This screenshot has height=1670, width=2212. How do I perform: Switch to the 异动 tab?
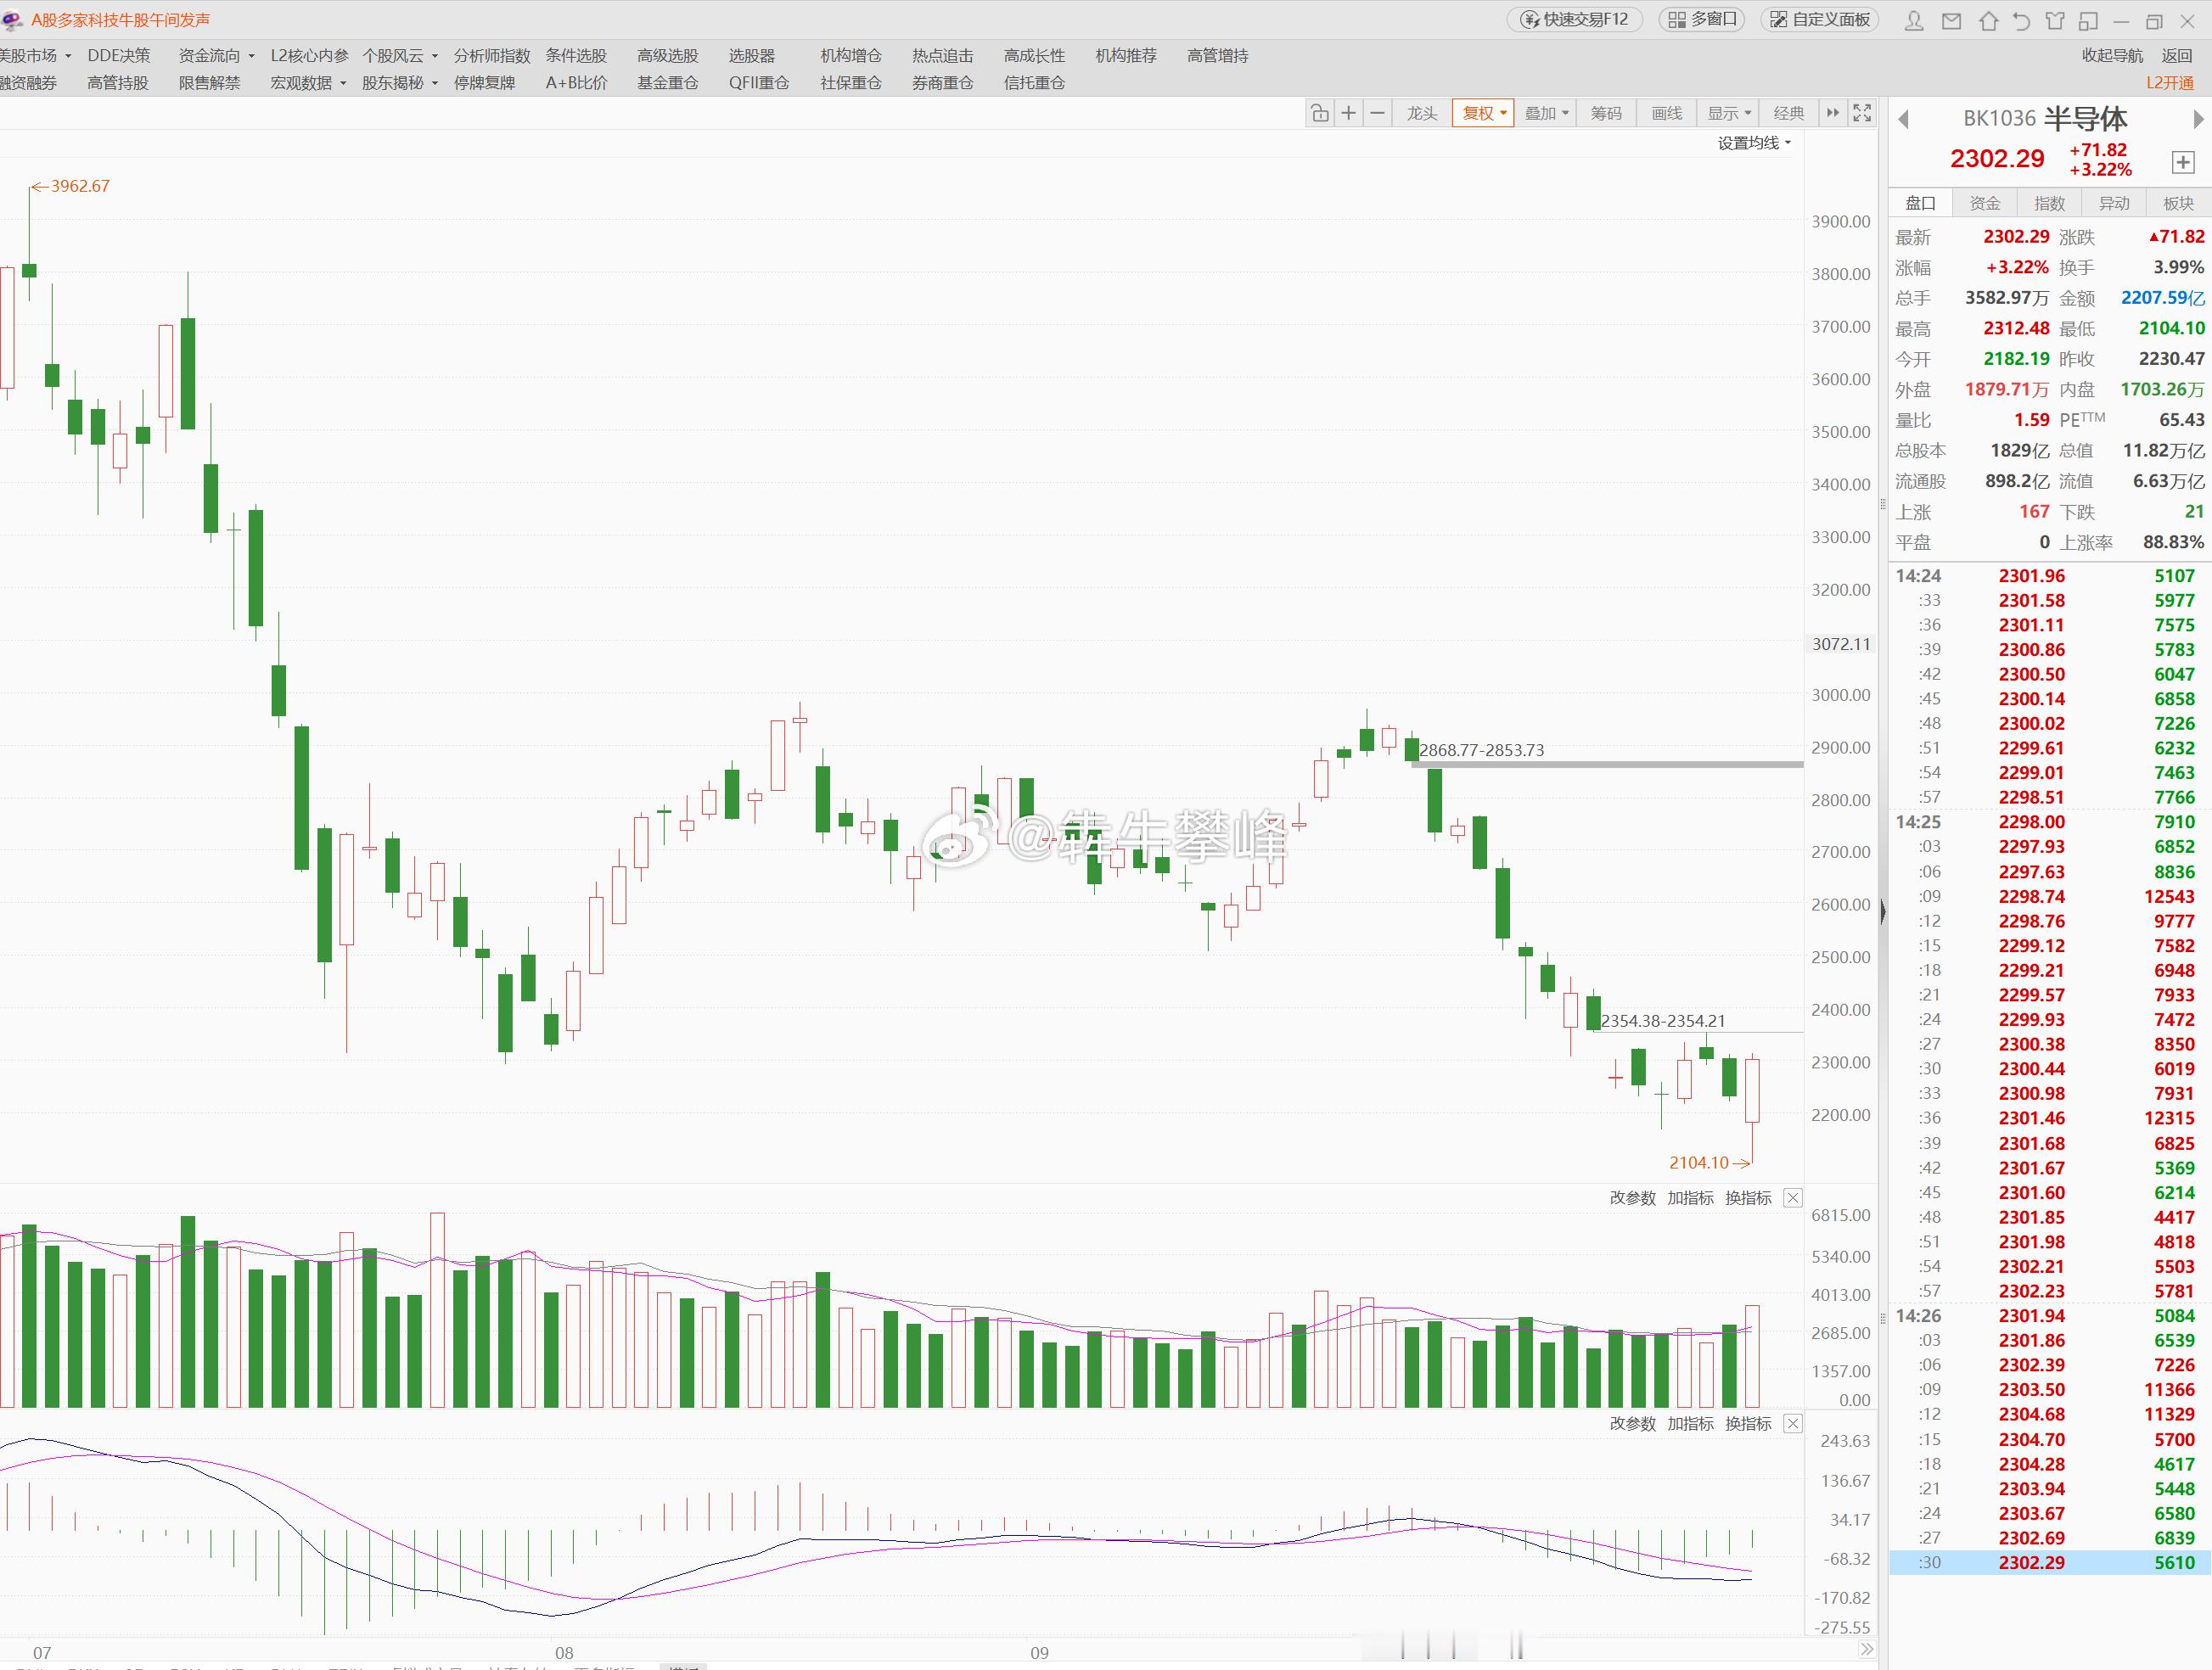click(2114, 203)
